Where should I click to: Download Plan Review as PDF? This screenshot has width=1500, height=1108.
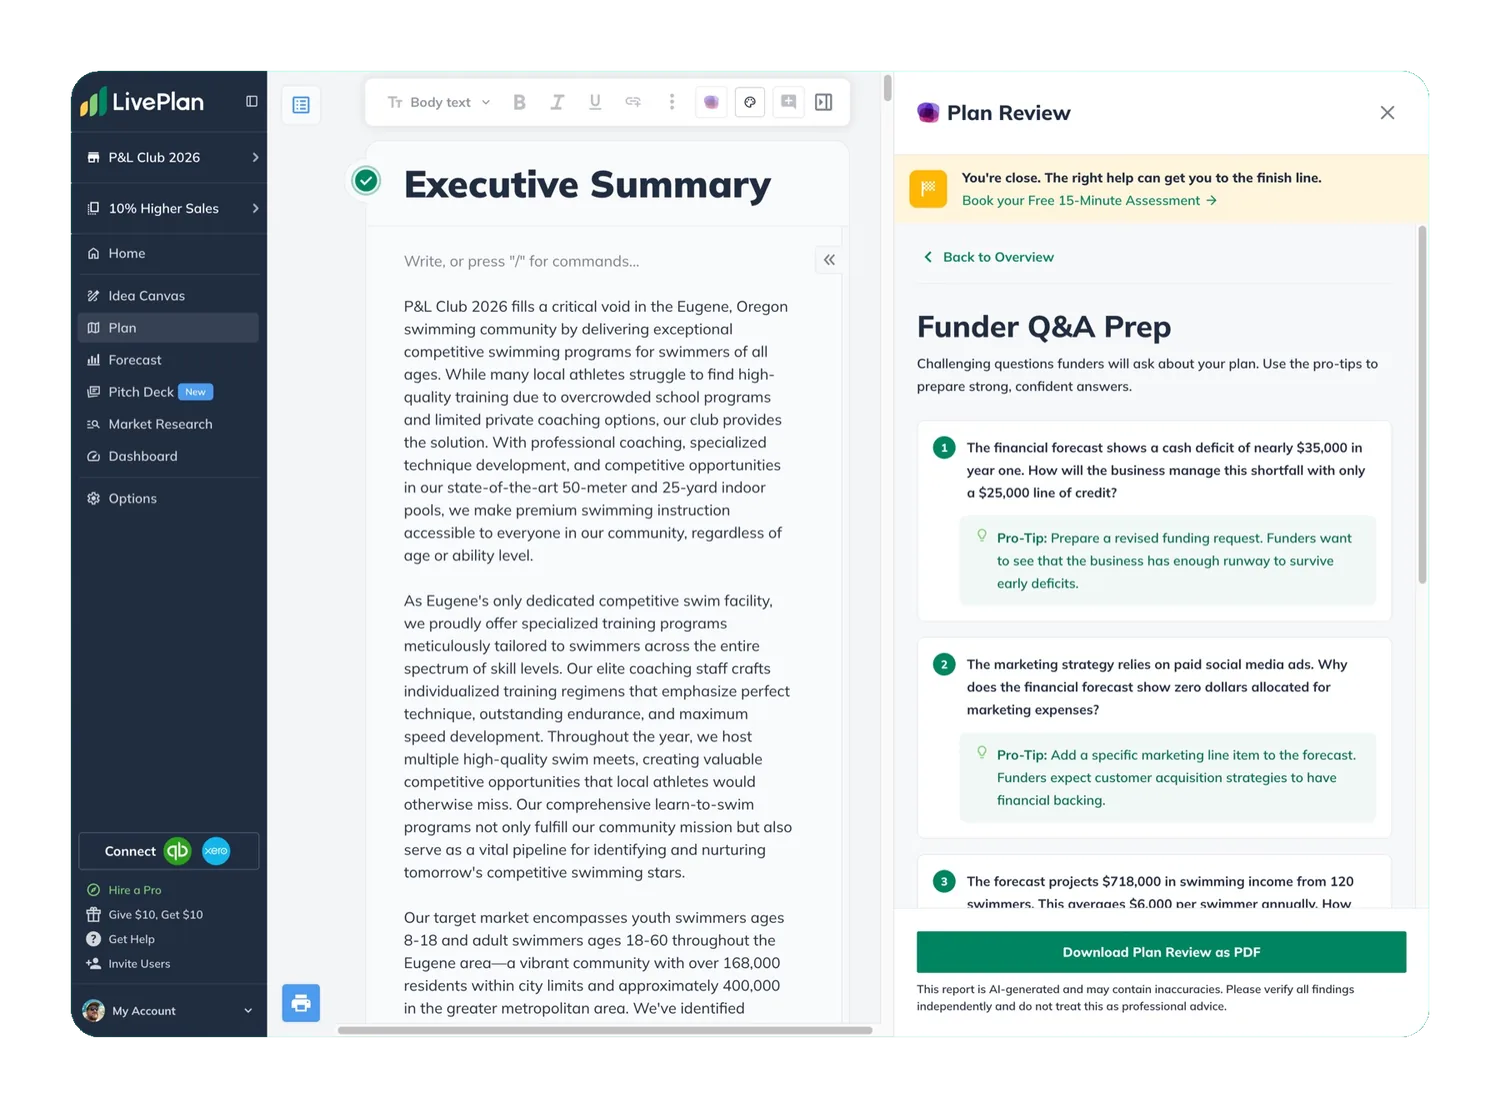click(1161, 952)
